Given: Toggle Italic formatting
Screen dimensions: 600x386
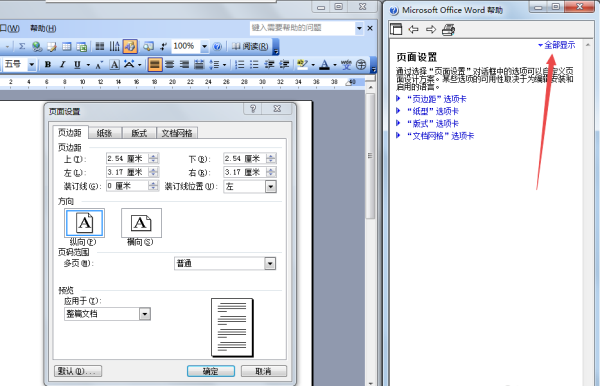Looking at the screenshot, I should pyautogui.click(x=62, y=65).
